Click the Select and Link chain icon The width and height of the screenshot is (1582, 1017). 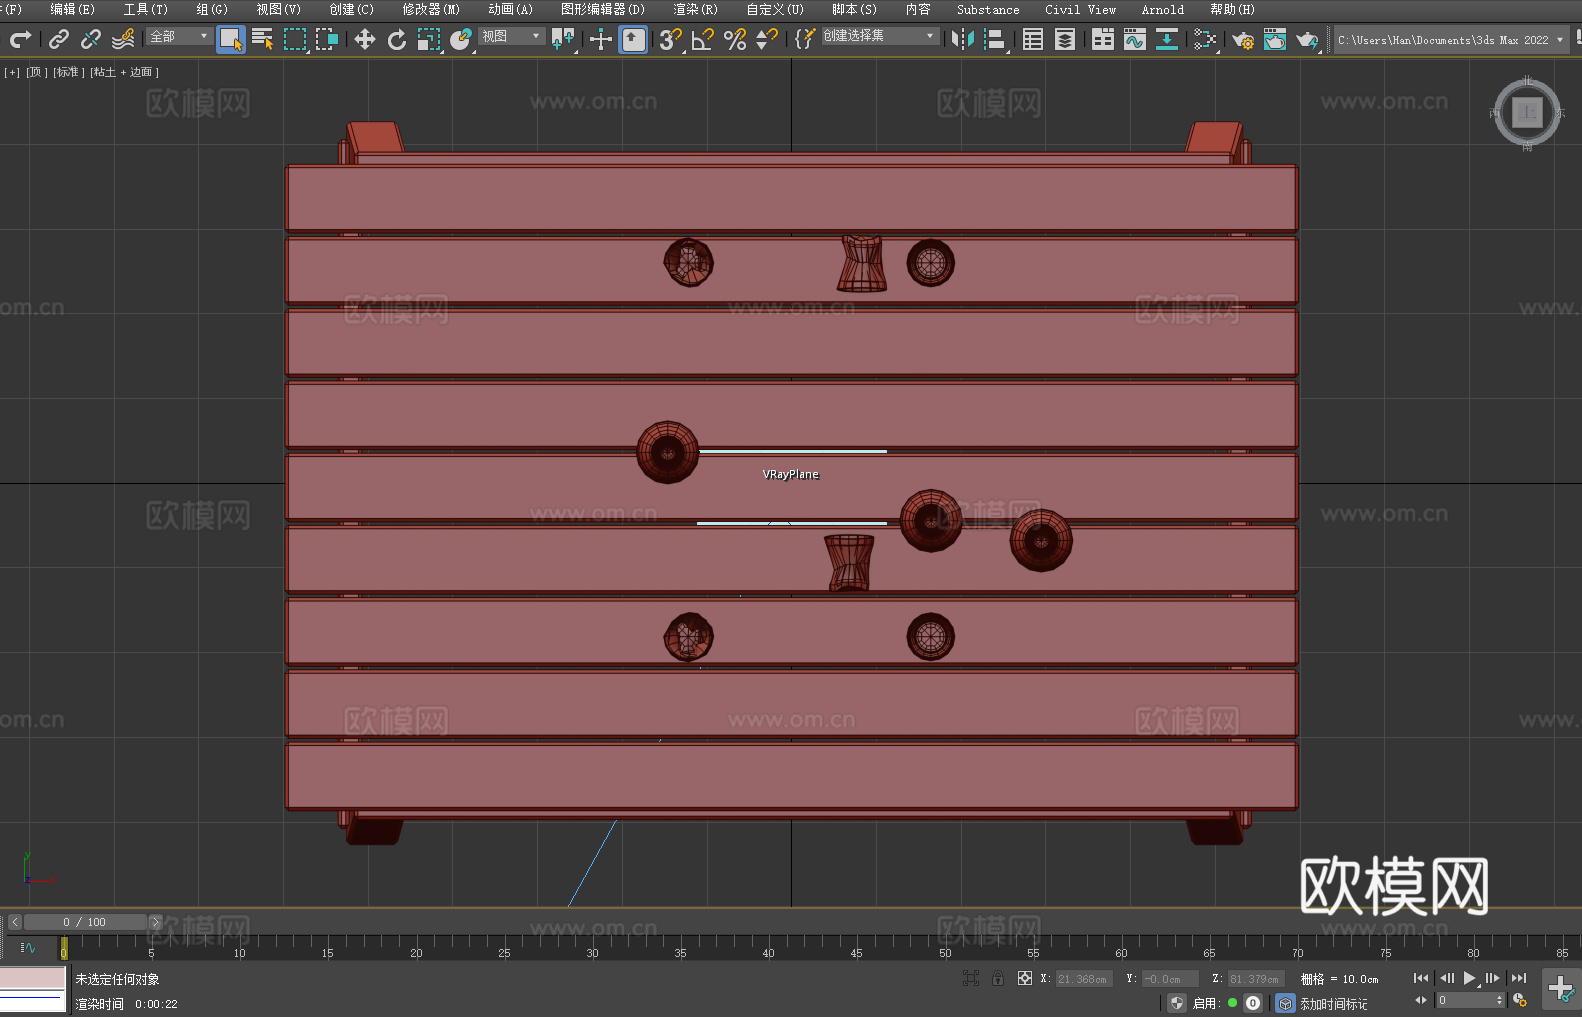click(x=59, y=39)
